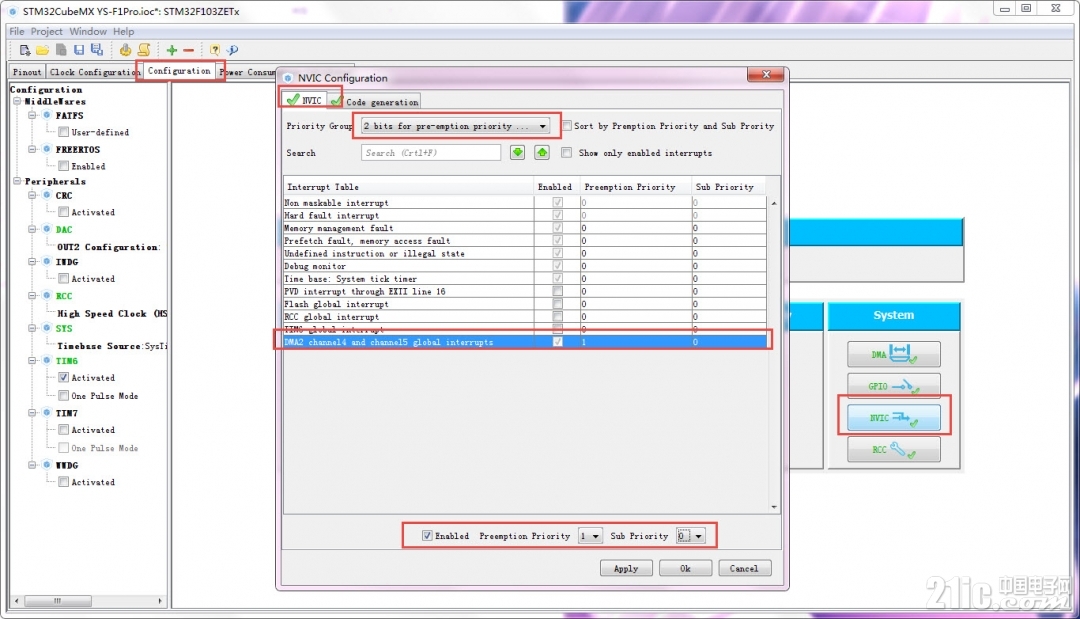Click the search previous green up arrow
Viewport: 1080px width, 619px height.
[542, 153]
